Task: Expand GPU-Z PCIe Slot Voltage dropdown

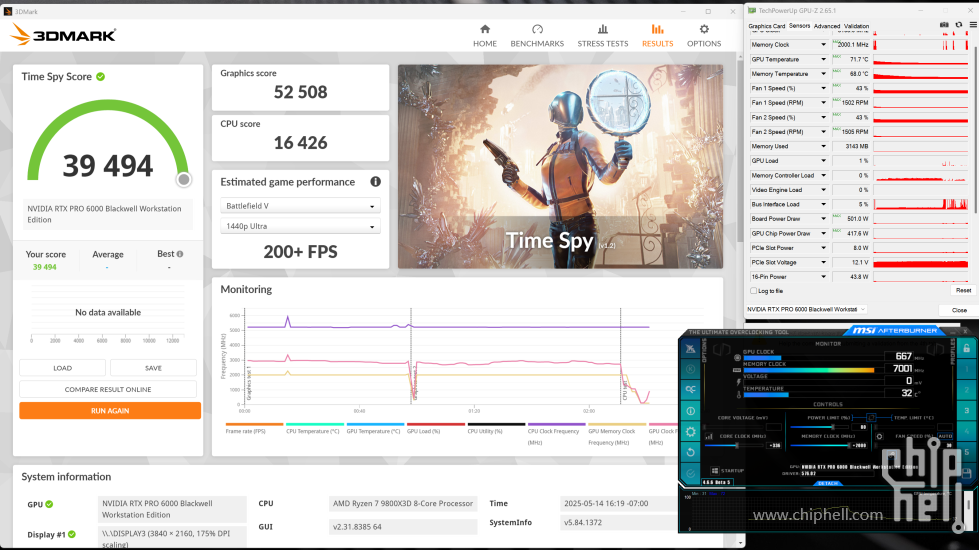Action: (x=823, y=262)
